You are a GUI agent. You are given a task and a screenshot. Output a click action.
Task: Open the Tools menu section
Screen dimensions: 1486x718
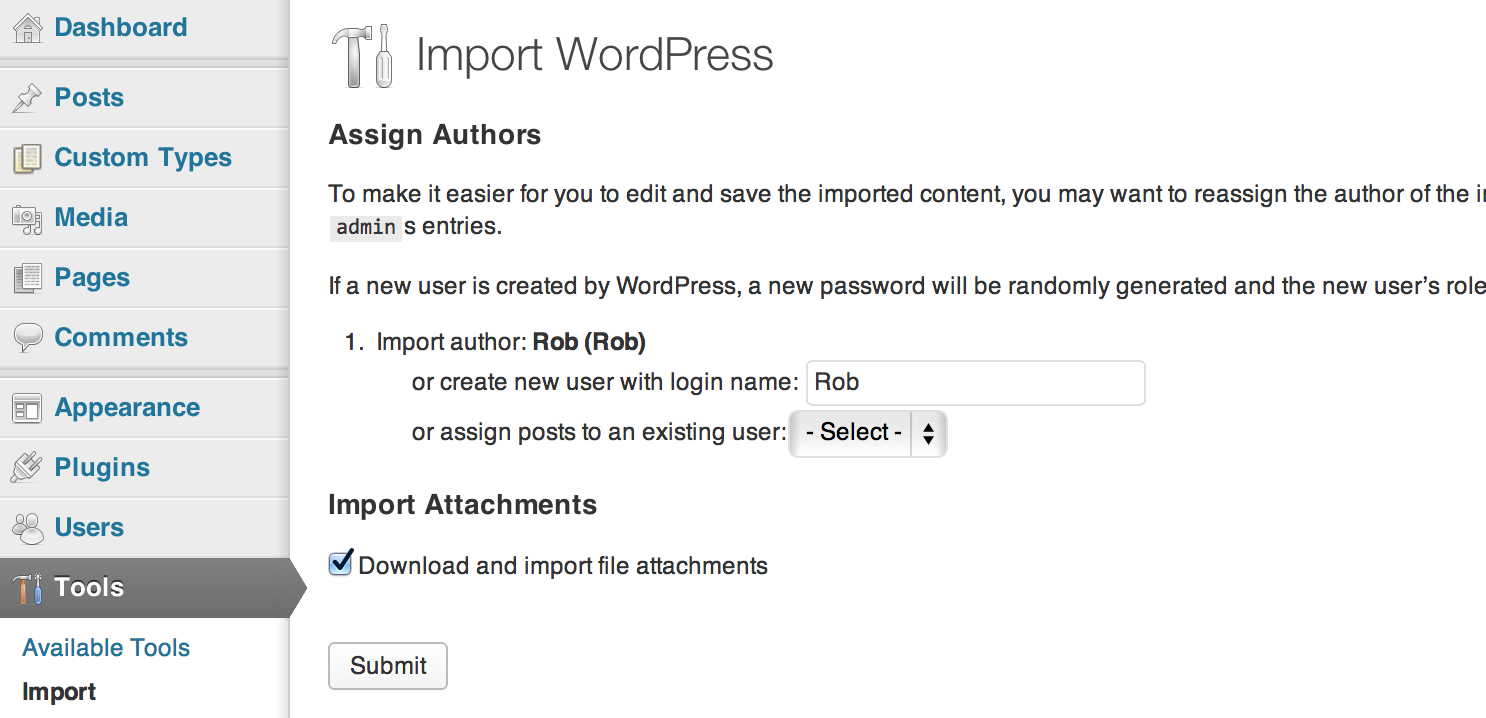pos(89,588)
